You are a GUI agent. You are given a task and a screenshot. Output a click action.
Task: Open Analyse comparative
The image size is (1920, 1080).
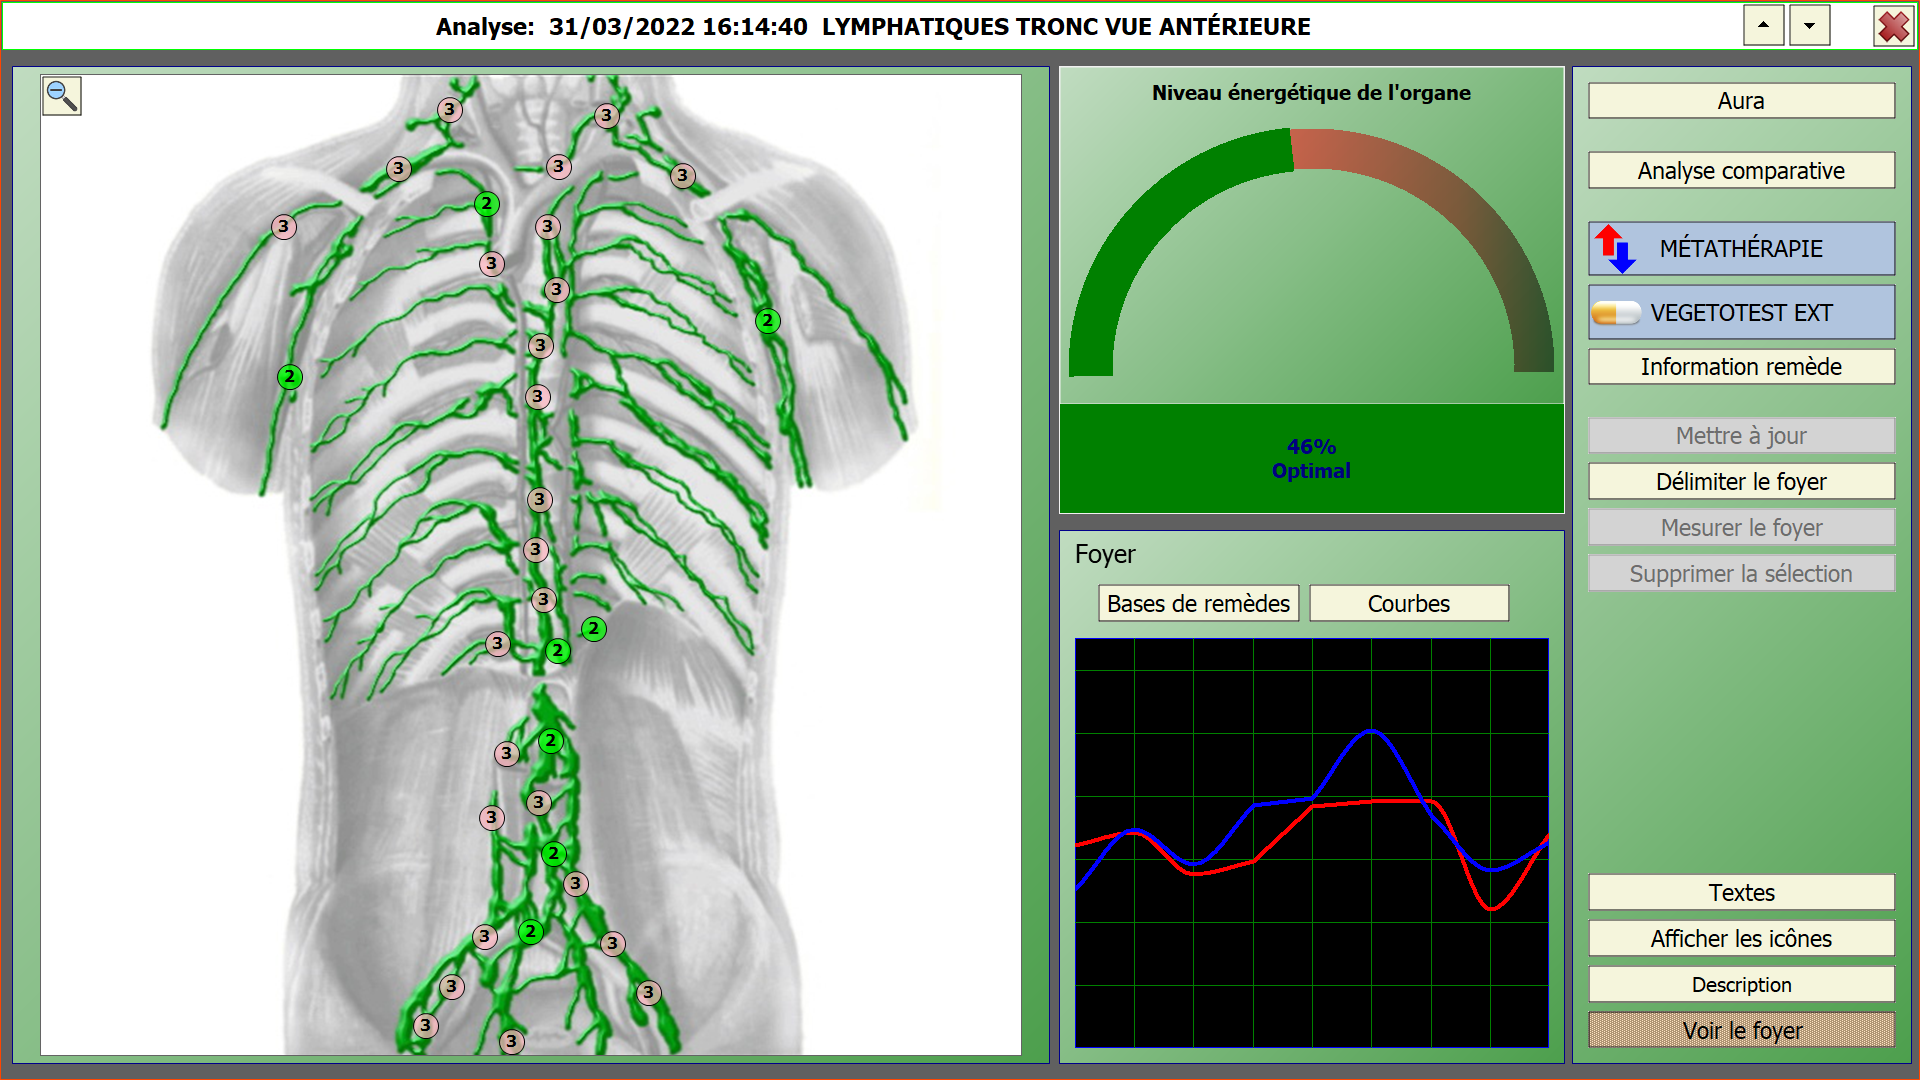point(1740,171)
